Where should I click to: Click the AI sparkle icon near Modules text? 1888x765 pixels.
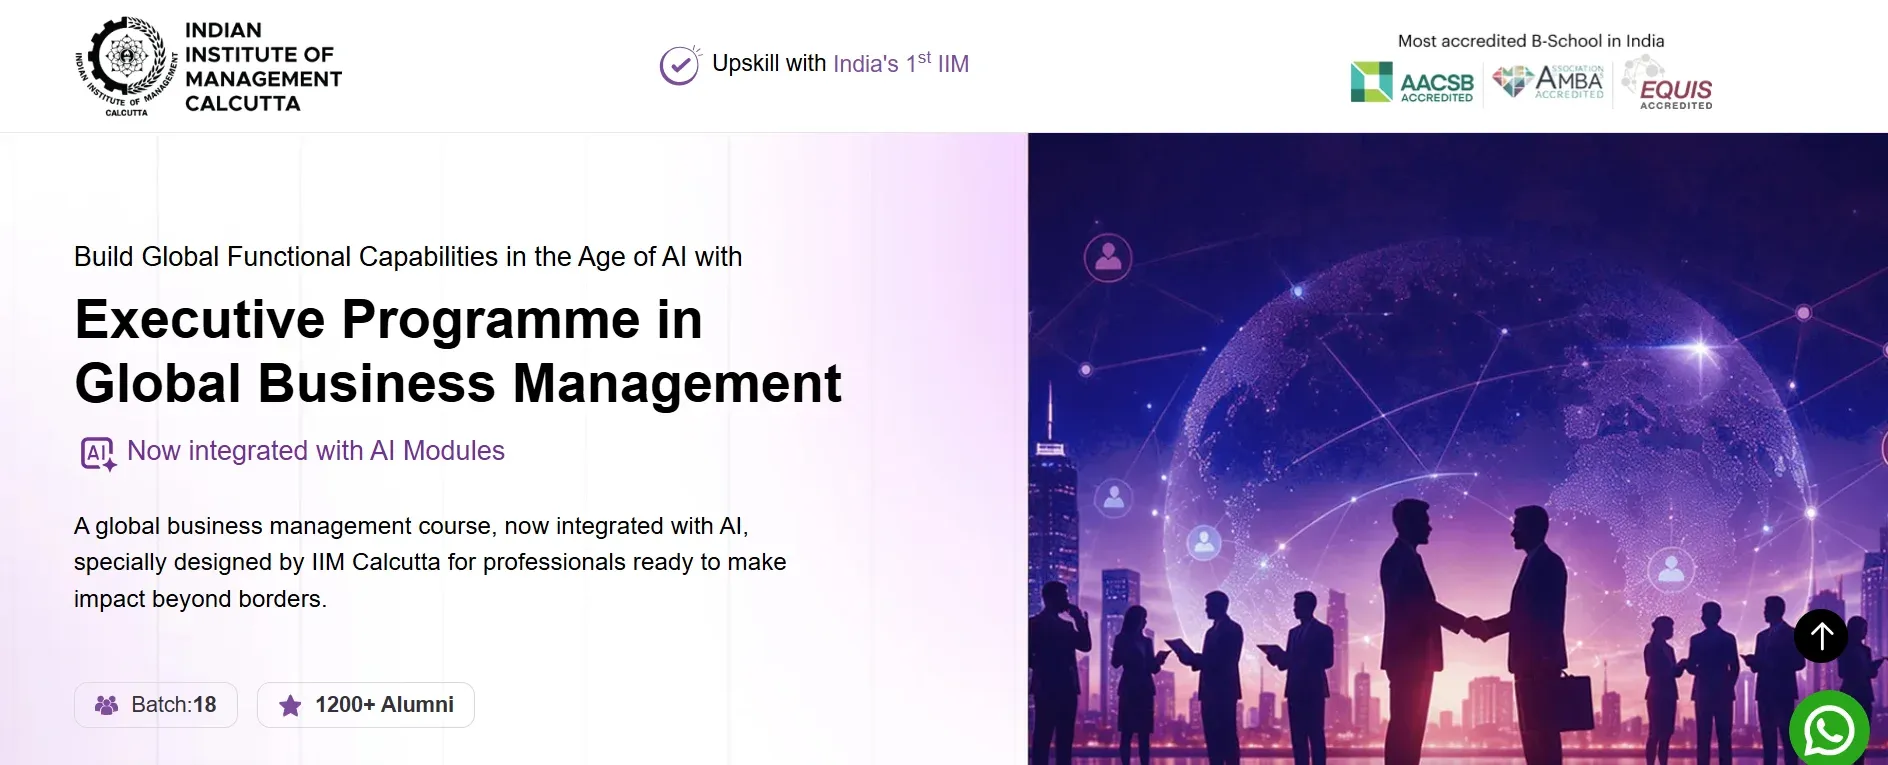[x=98, y=453]
